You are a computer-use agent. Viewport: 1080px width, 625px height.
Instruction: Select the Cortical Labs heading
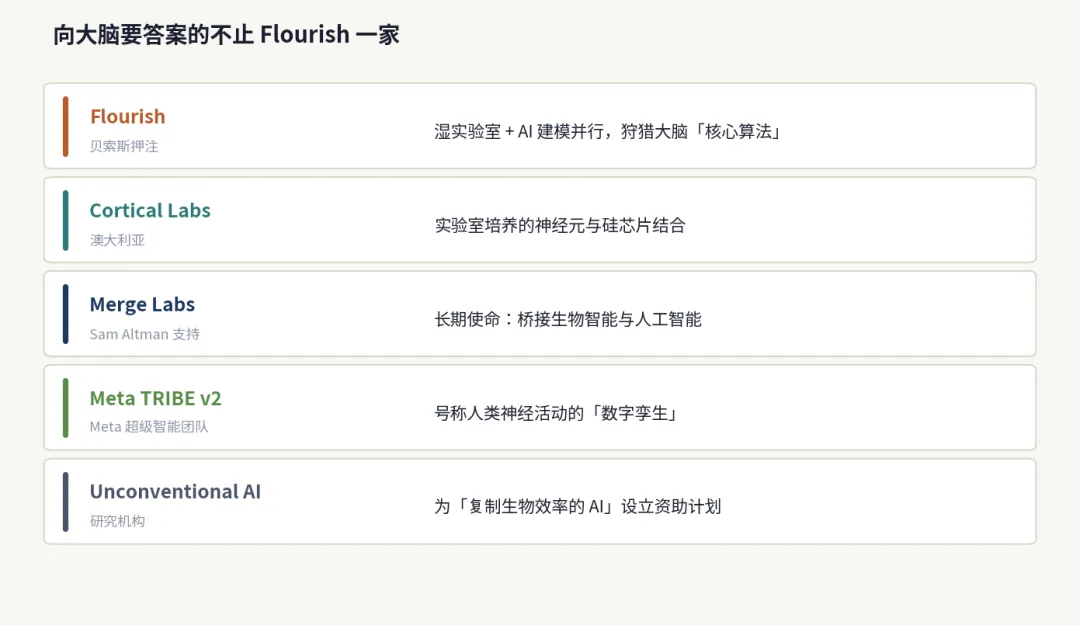pyautogui.click(x=150, y=210)
